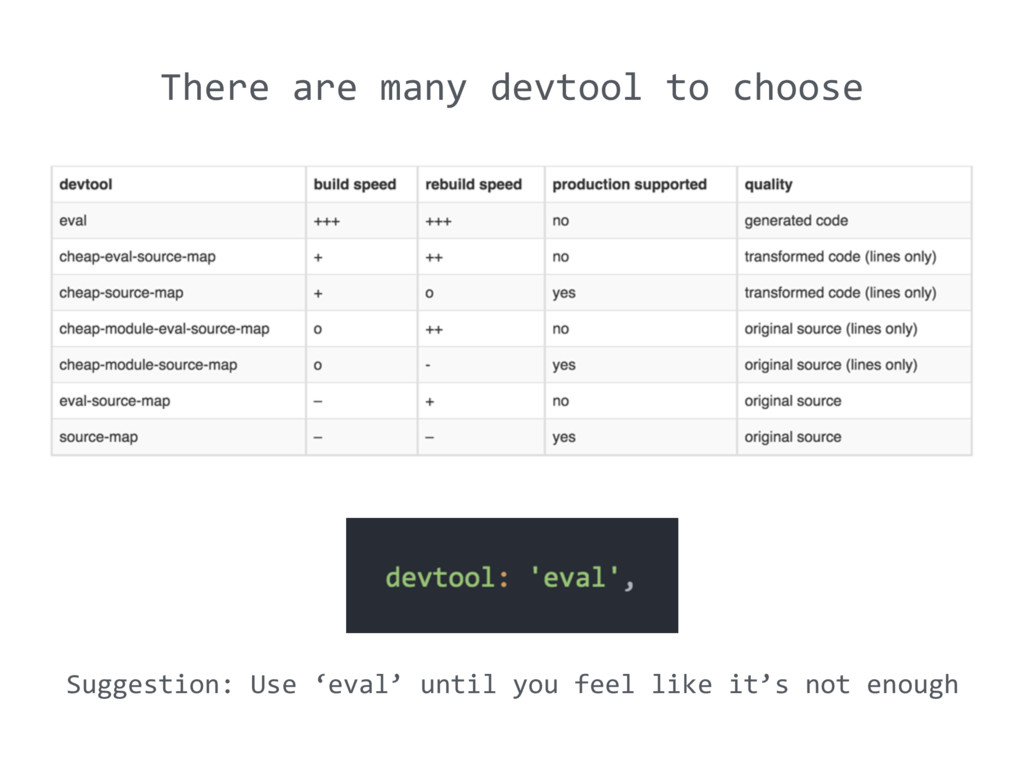The height and width of the screenshot is (768, 1024).
Task: Click 'original source' in the source-map row
Action: coord(793,437)
